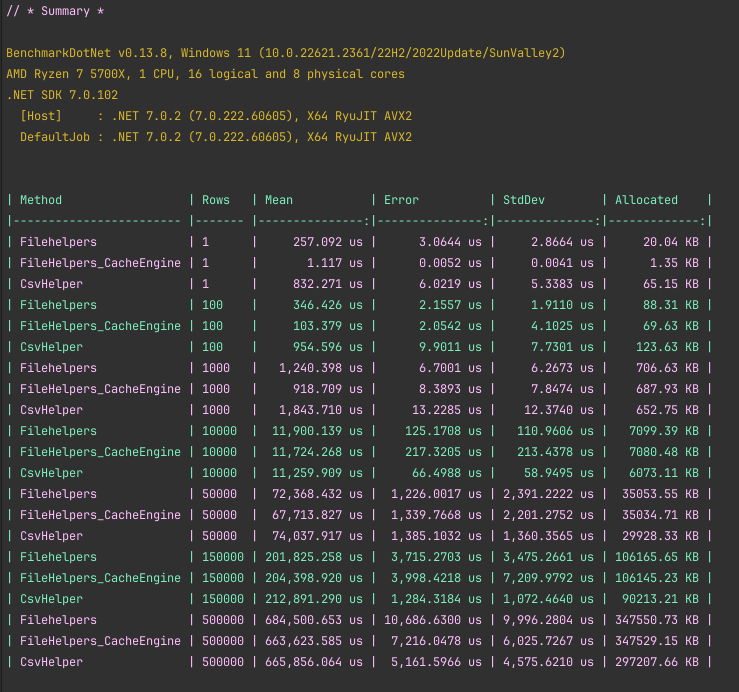Click error value 9.9011 us
The width and height of the screenshot is (739, 692).
coord(451,347)
